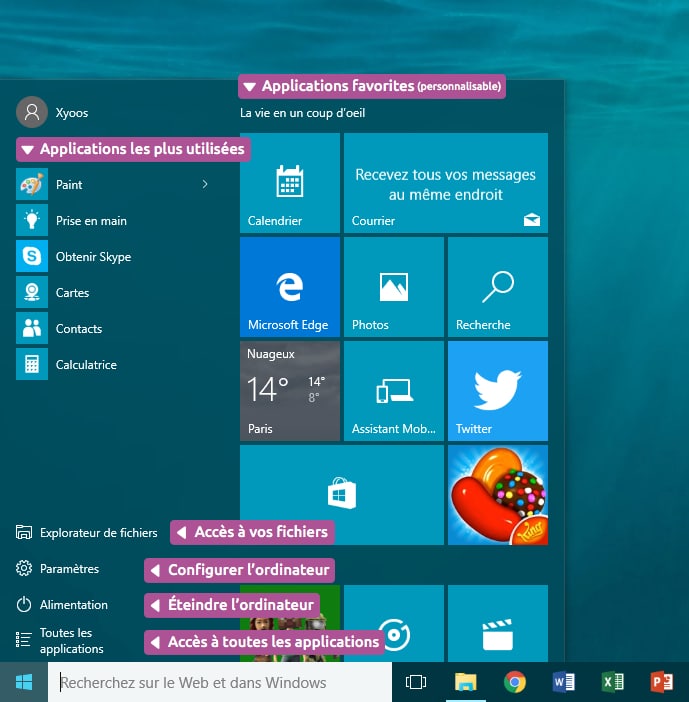The height and width of the screenshot is (702, 689).
Task: Open File Explorer in the taskbar
Action: pyautogui.click(x=466, y=682)
